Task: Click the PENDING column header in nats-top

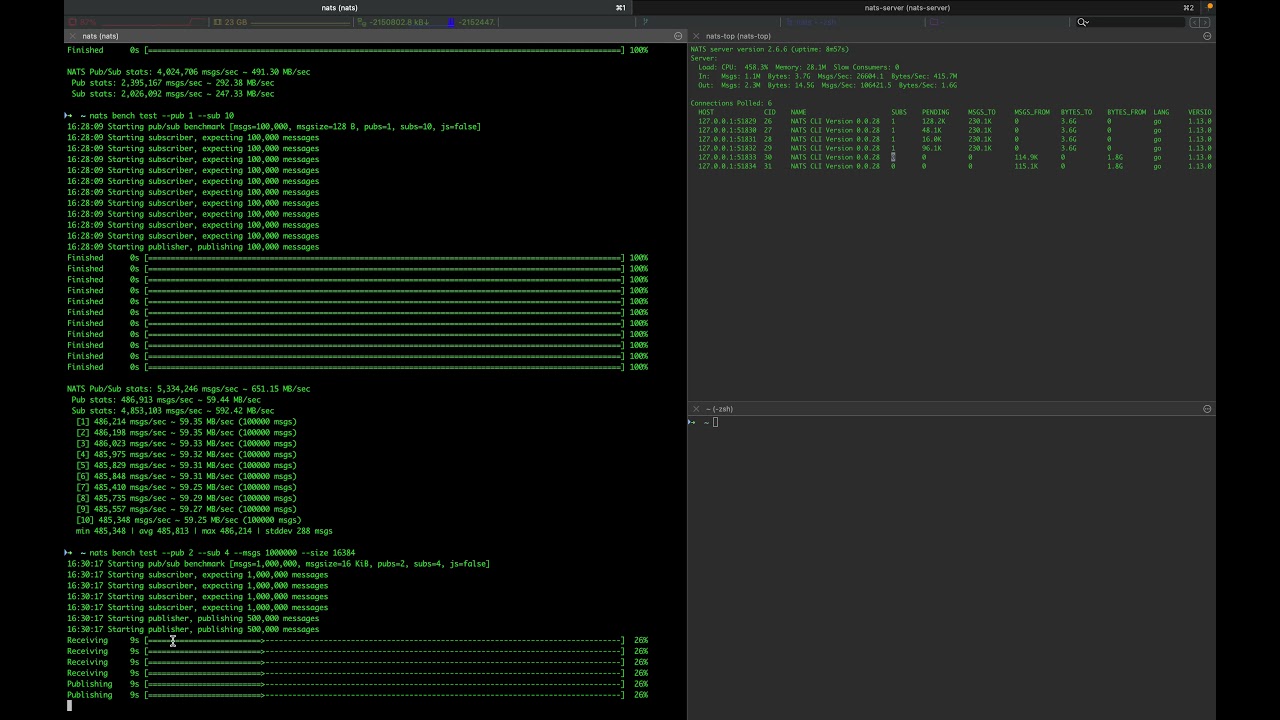Action: [935, 112]
